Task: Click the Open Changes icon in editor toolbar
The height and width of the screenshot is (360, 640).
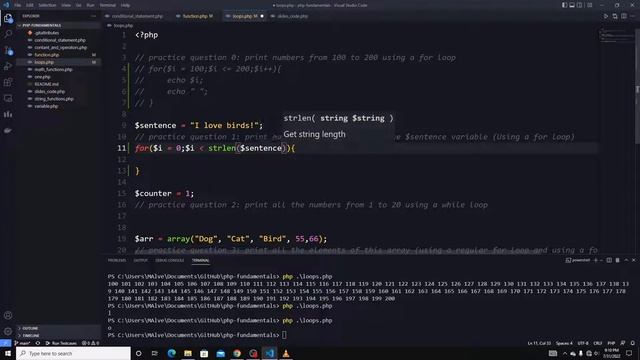Action: click(615, 16)
